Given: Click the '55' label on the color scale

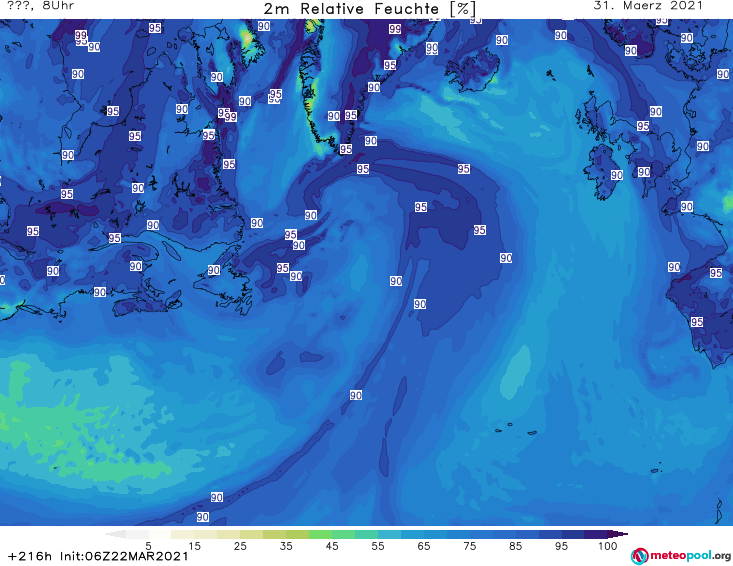Looking at the screenshot, I should 378,545.
